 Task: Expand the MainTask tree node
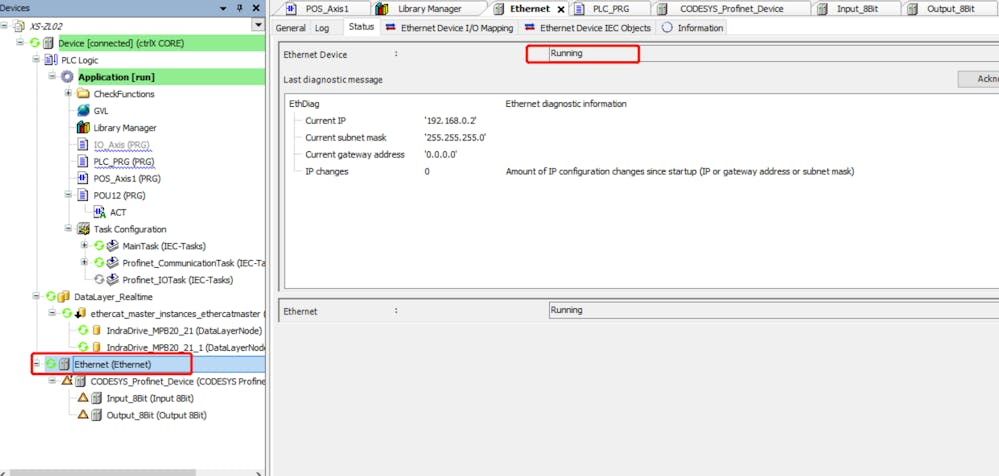coord(85,246)
